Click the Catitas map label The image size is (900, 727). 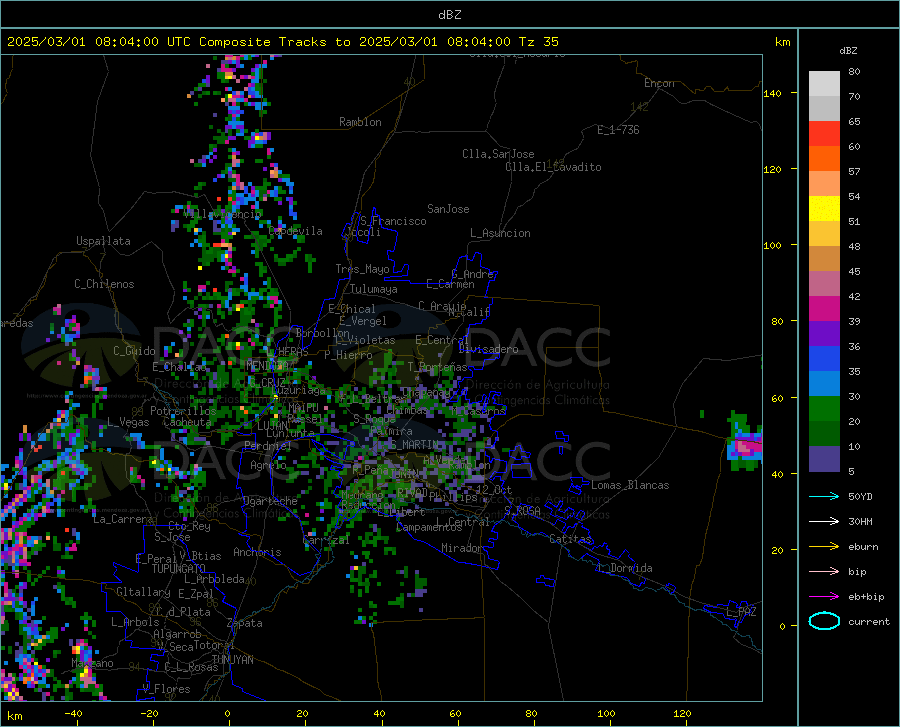pyautogui.click(x=571, y=539)
